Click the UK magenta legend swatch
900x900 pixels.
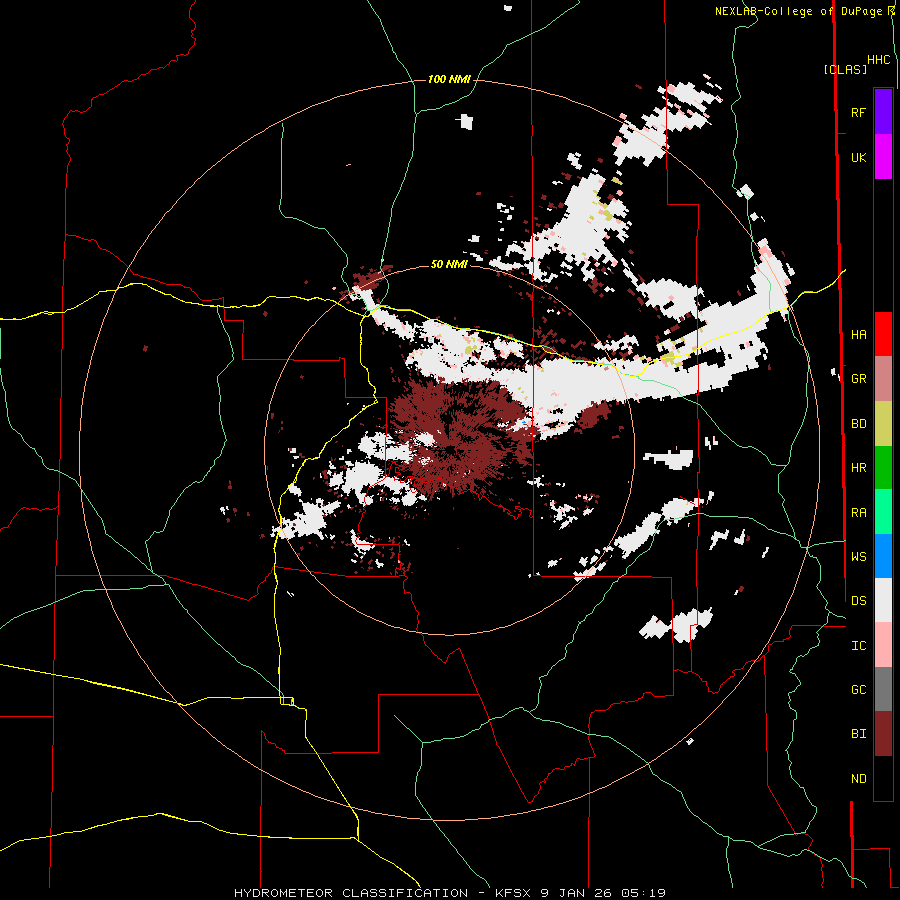pos(883,157)
